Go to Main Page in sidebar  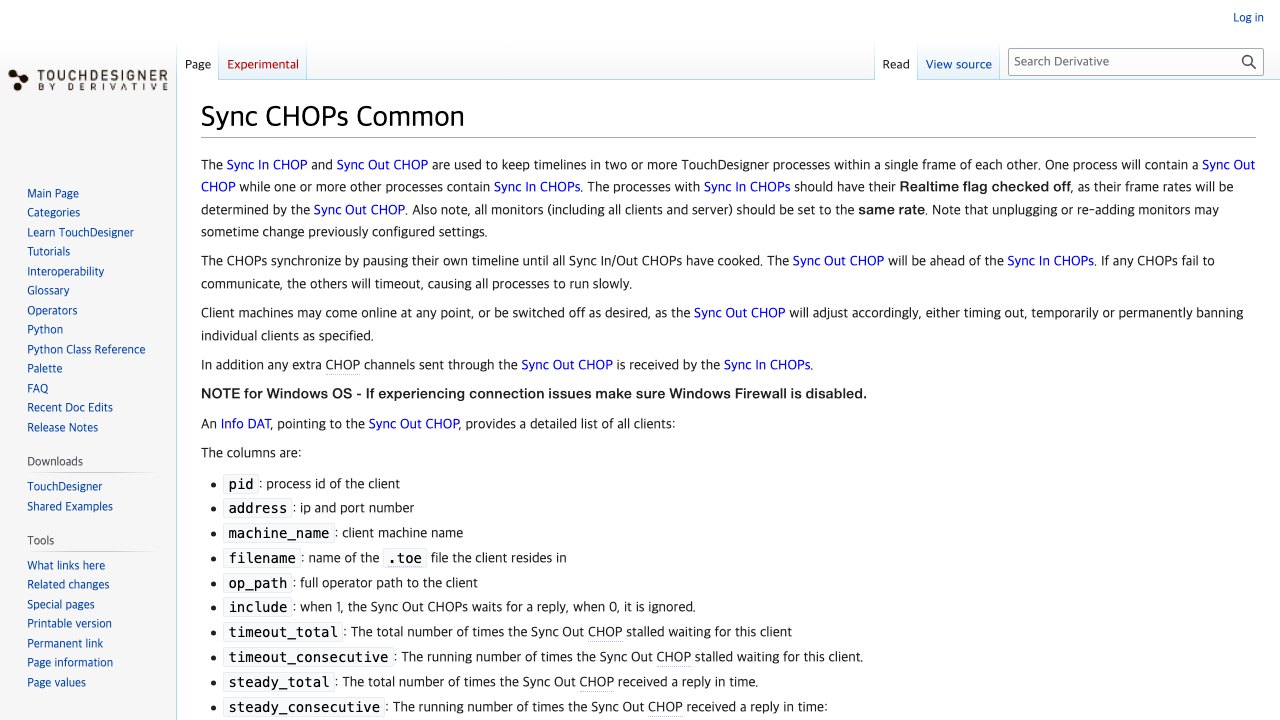click(x=53, y=193)
